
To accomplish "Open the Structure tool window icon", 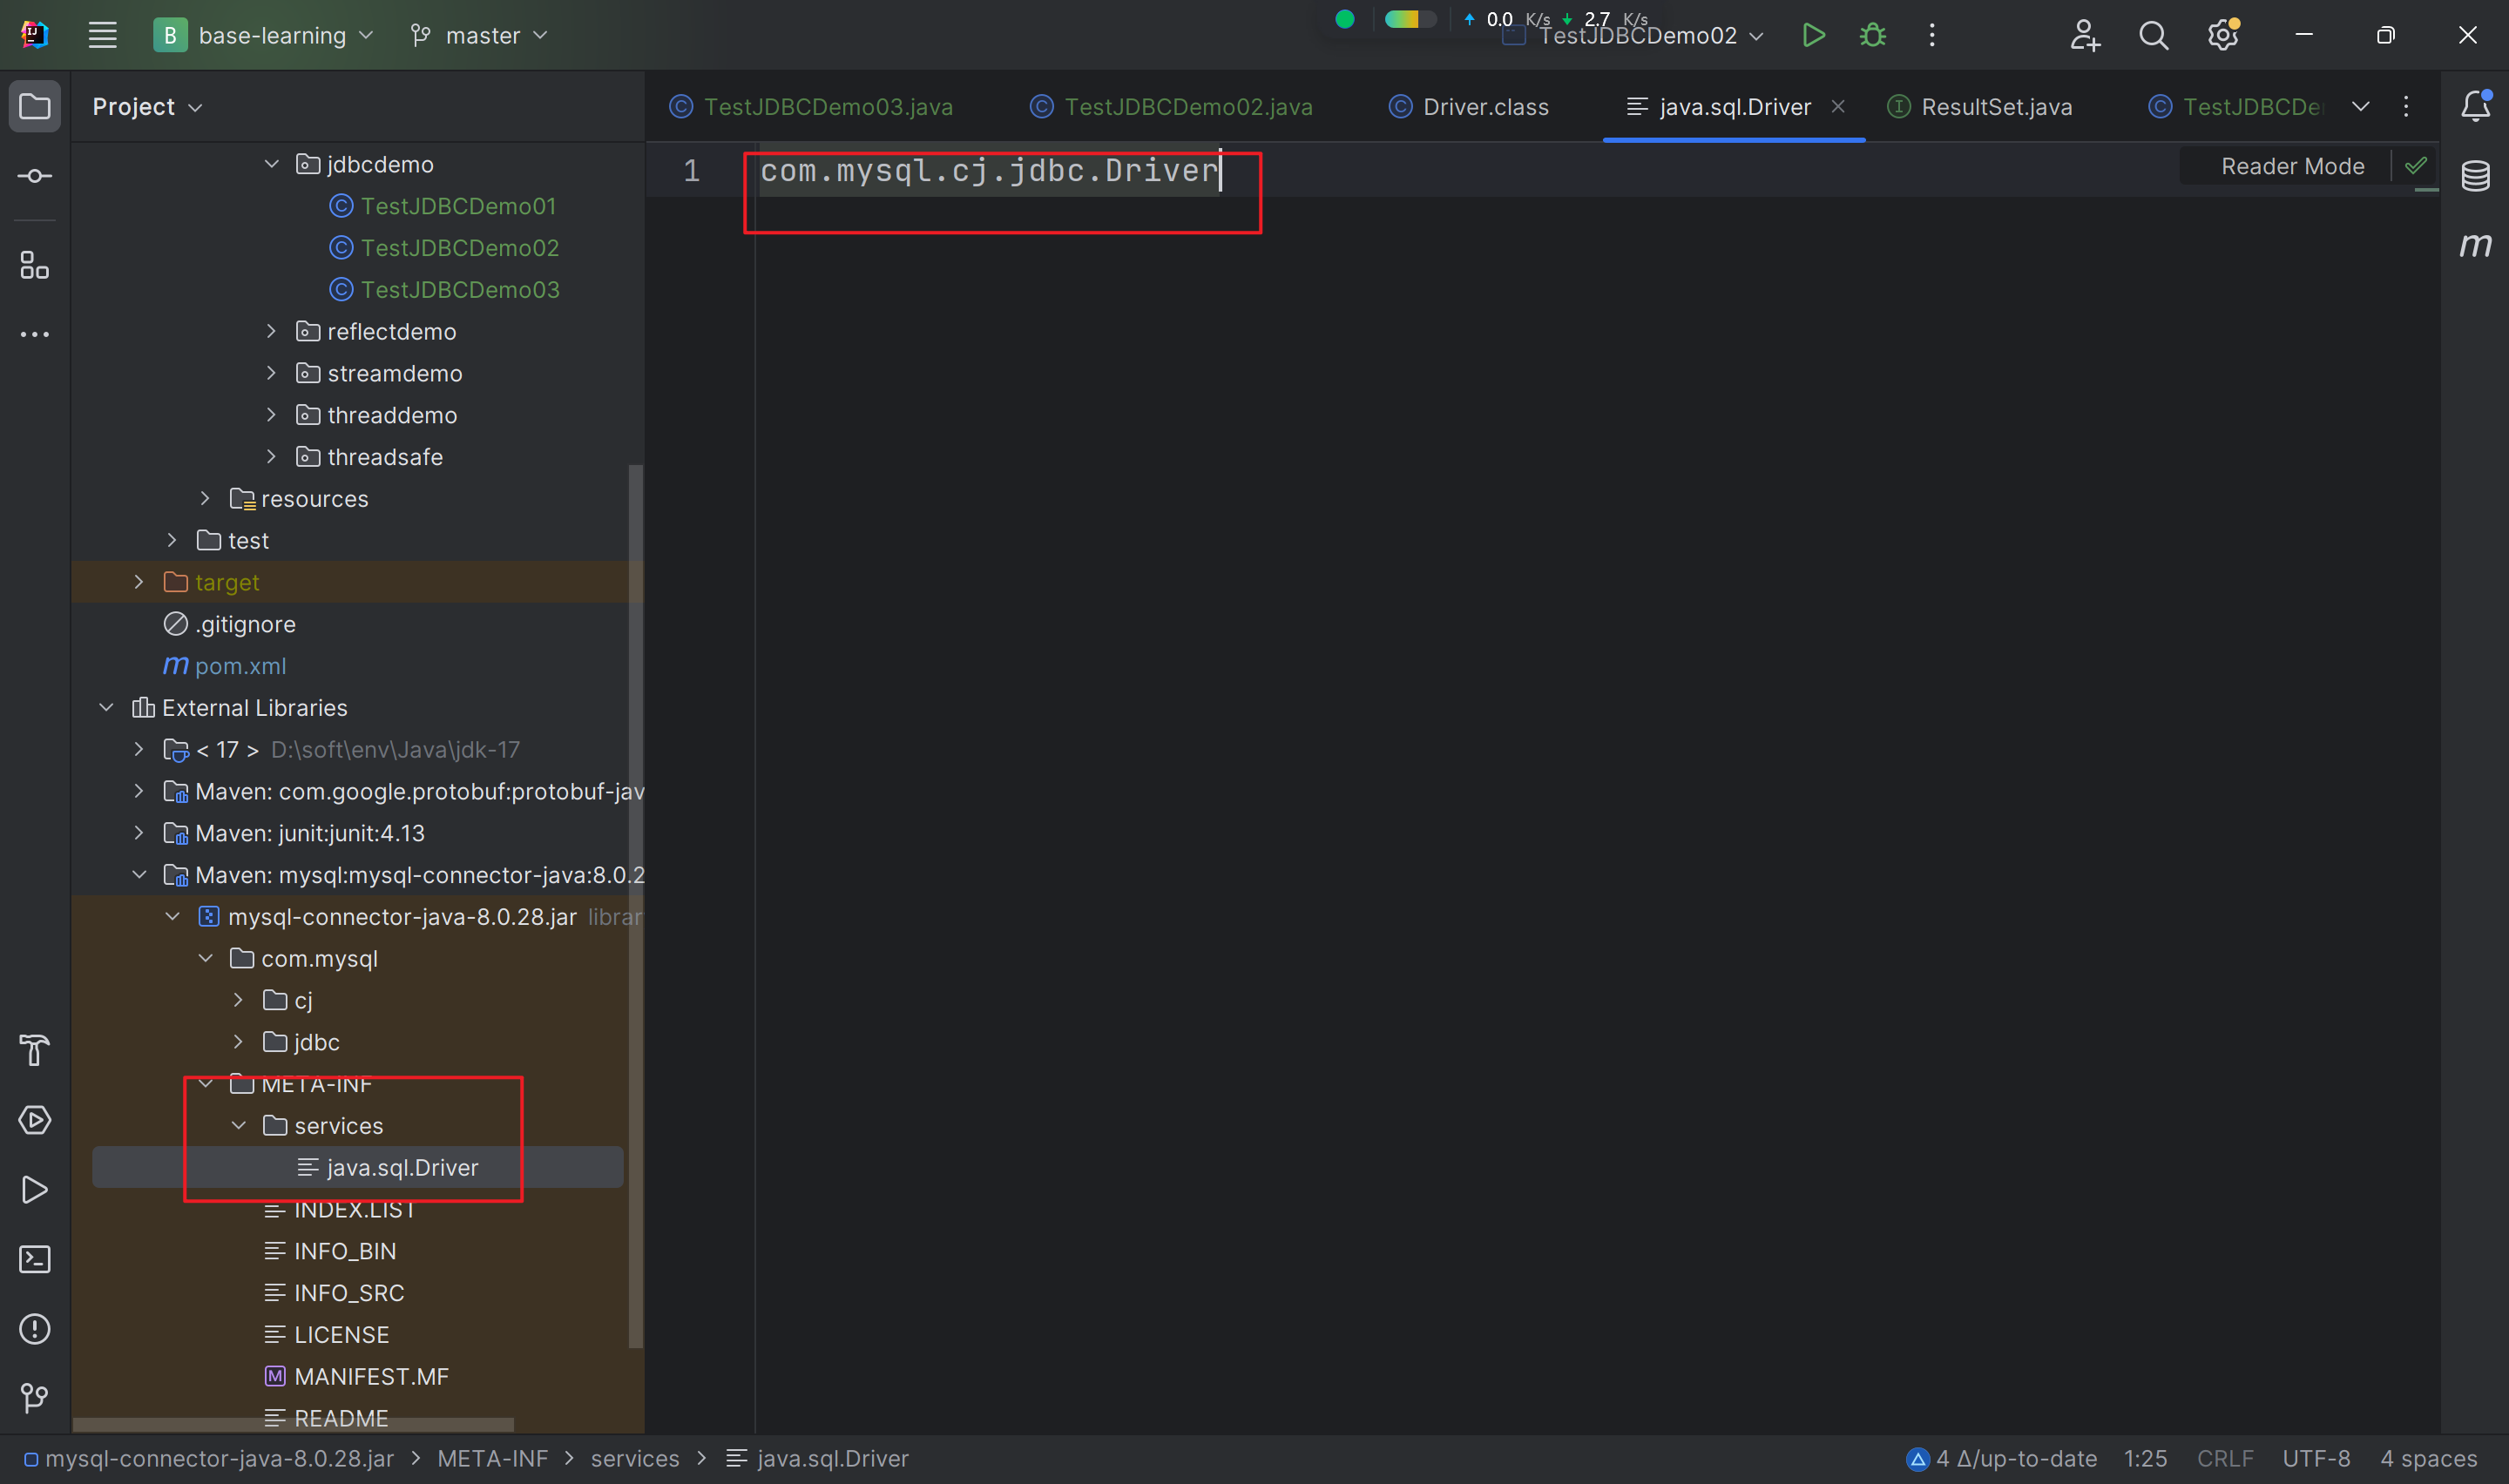I will (x=35, y=265).
